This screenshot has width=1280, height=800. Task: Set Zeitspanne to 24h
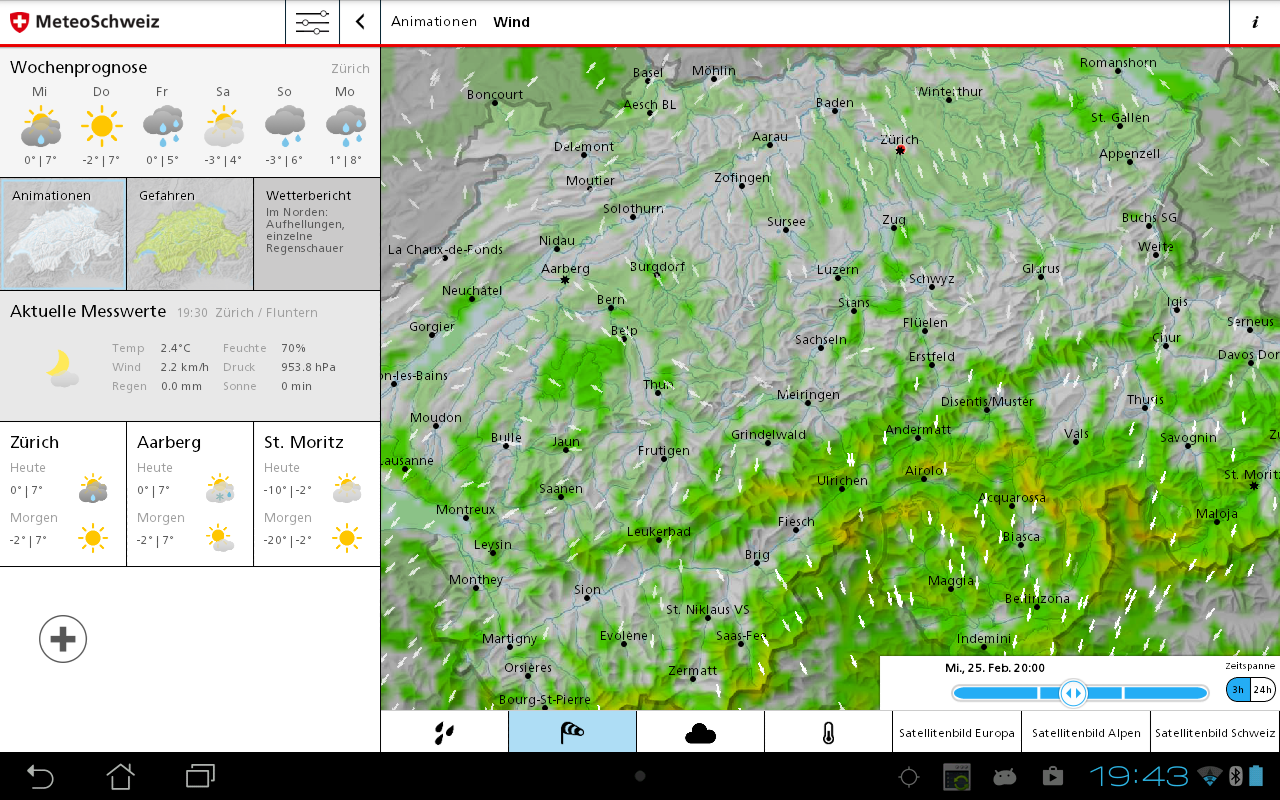tap(1263, 690)
